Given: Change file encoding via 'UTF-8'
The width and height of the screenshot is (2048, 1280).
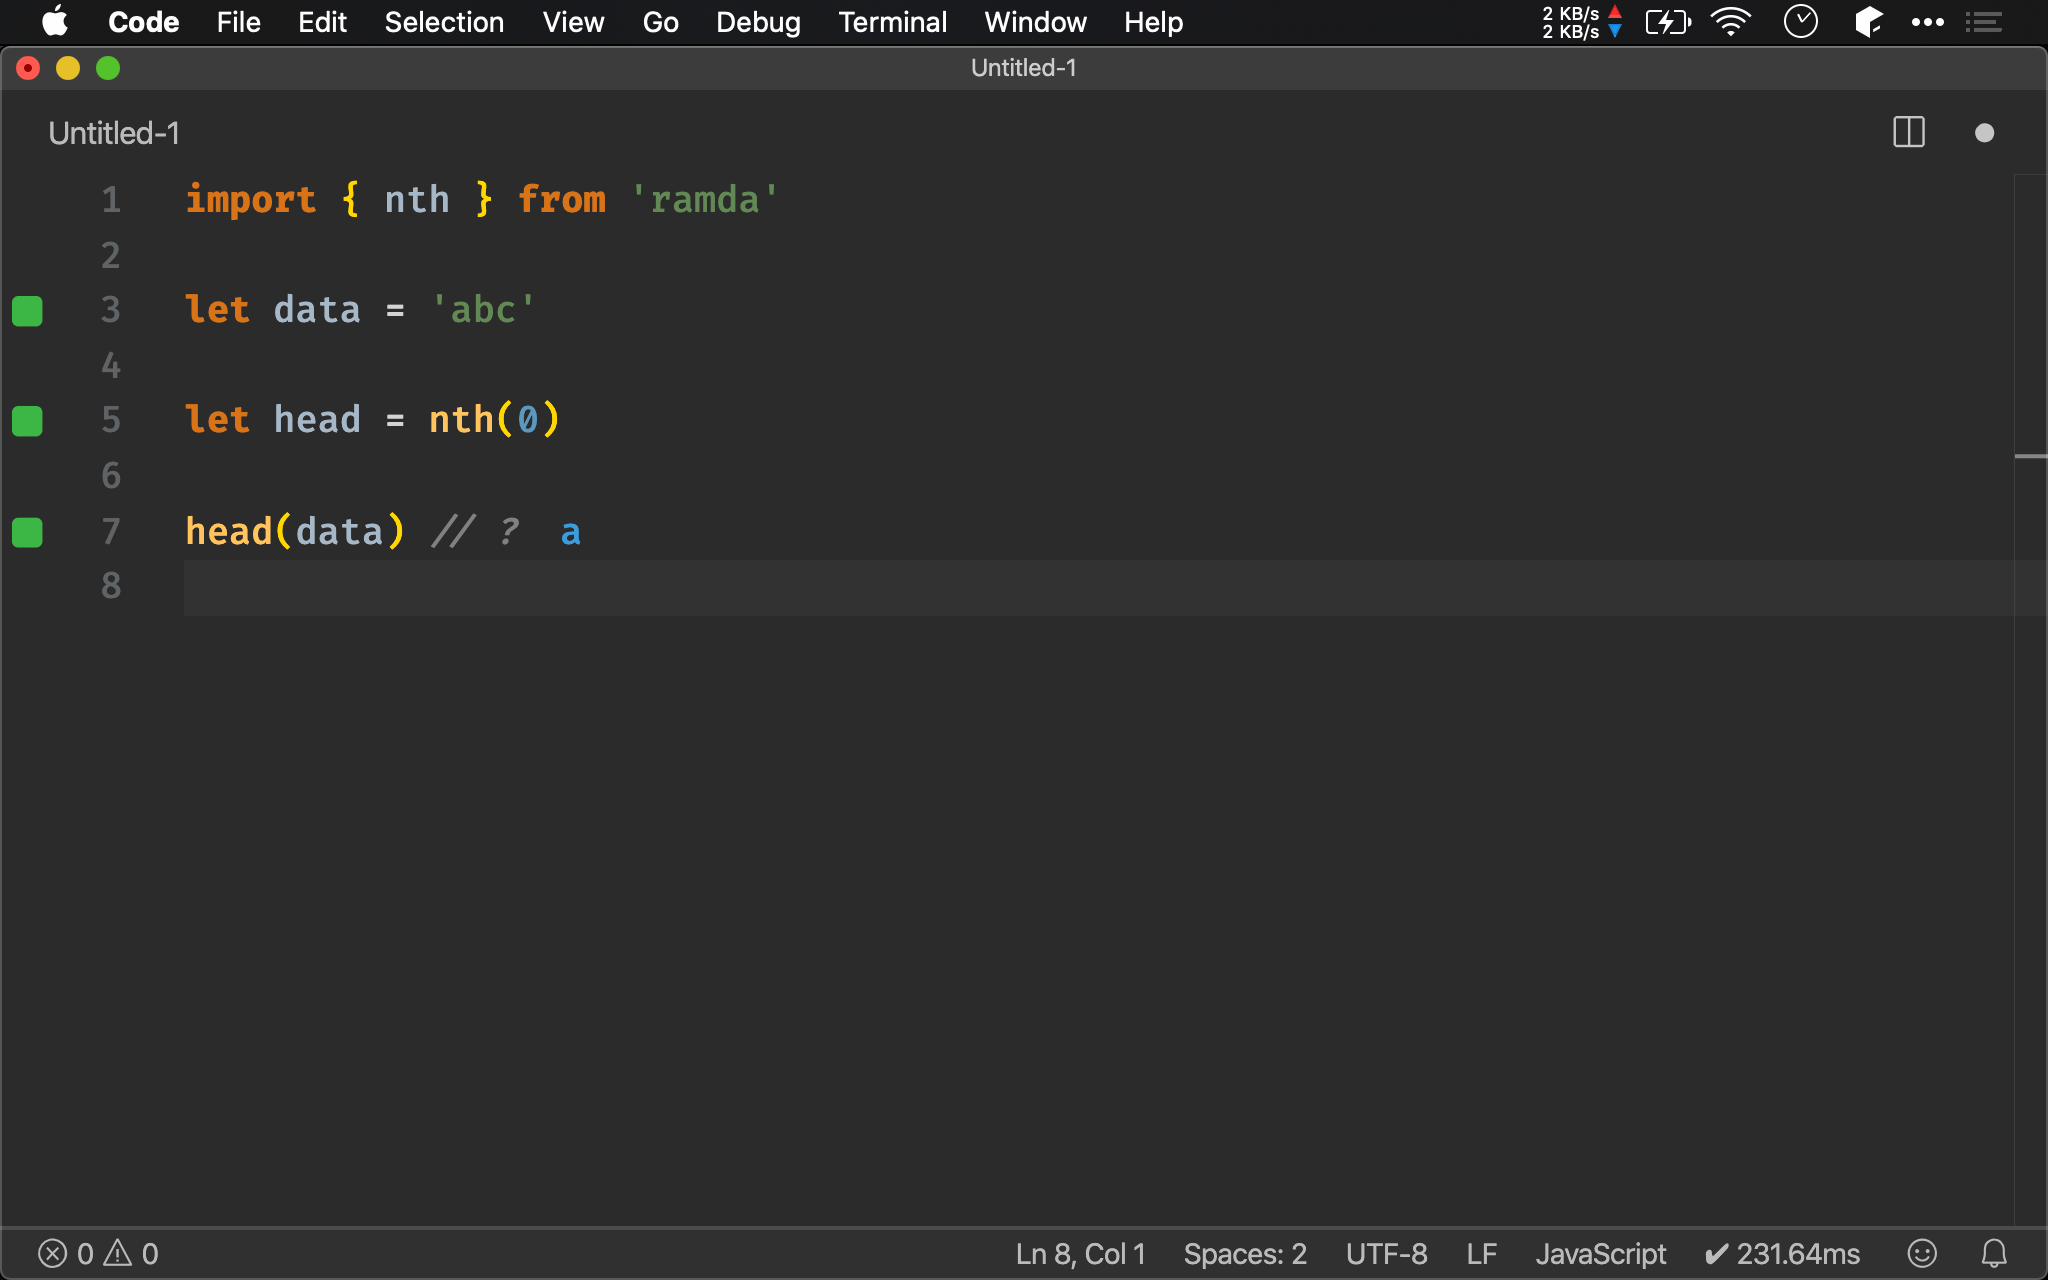Looking at the screenshot, I should click(x=1386, y=1254).
